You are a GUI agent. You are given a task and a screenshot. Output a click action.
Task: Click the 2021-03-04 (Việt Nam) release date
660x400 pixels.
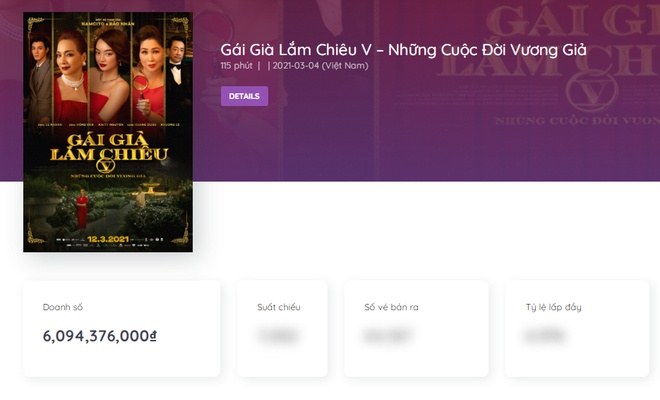coord(320,66)
